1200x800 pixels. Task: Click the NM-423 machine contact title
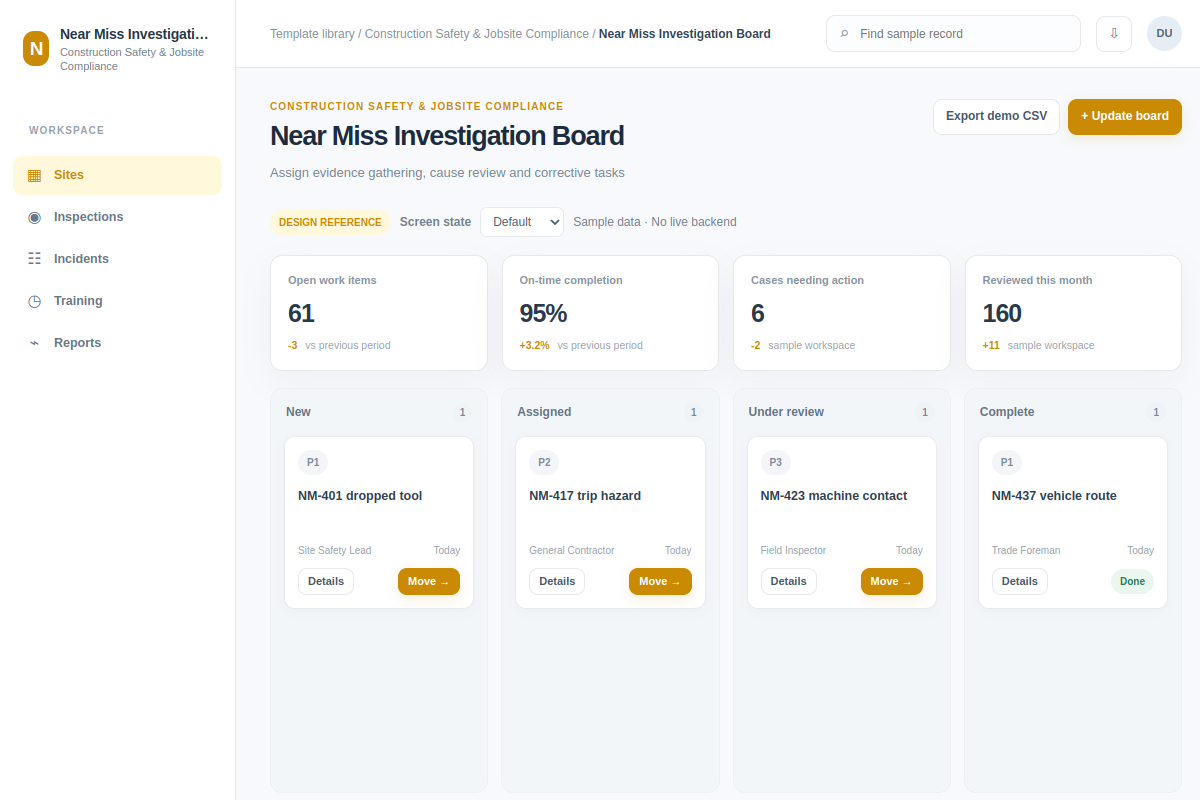(x=834, y=496)
